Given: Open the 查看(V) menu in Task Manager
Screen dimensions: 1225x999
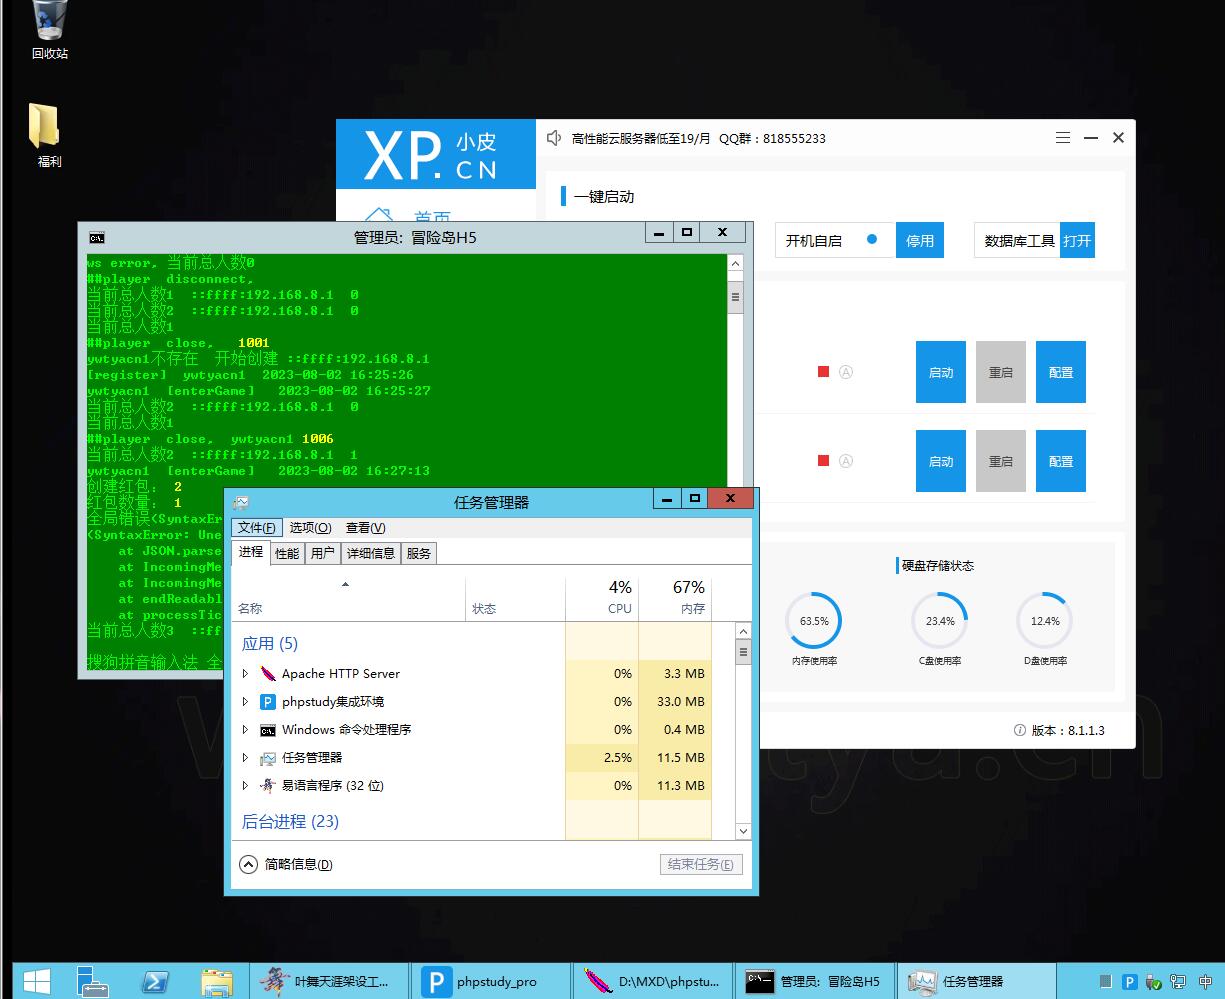Looking at the screenshot, I should 365,527.
